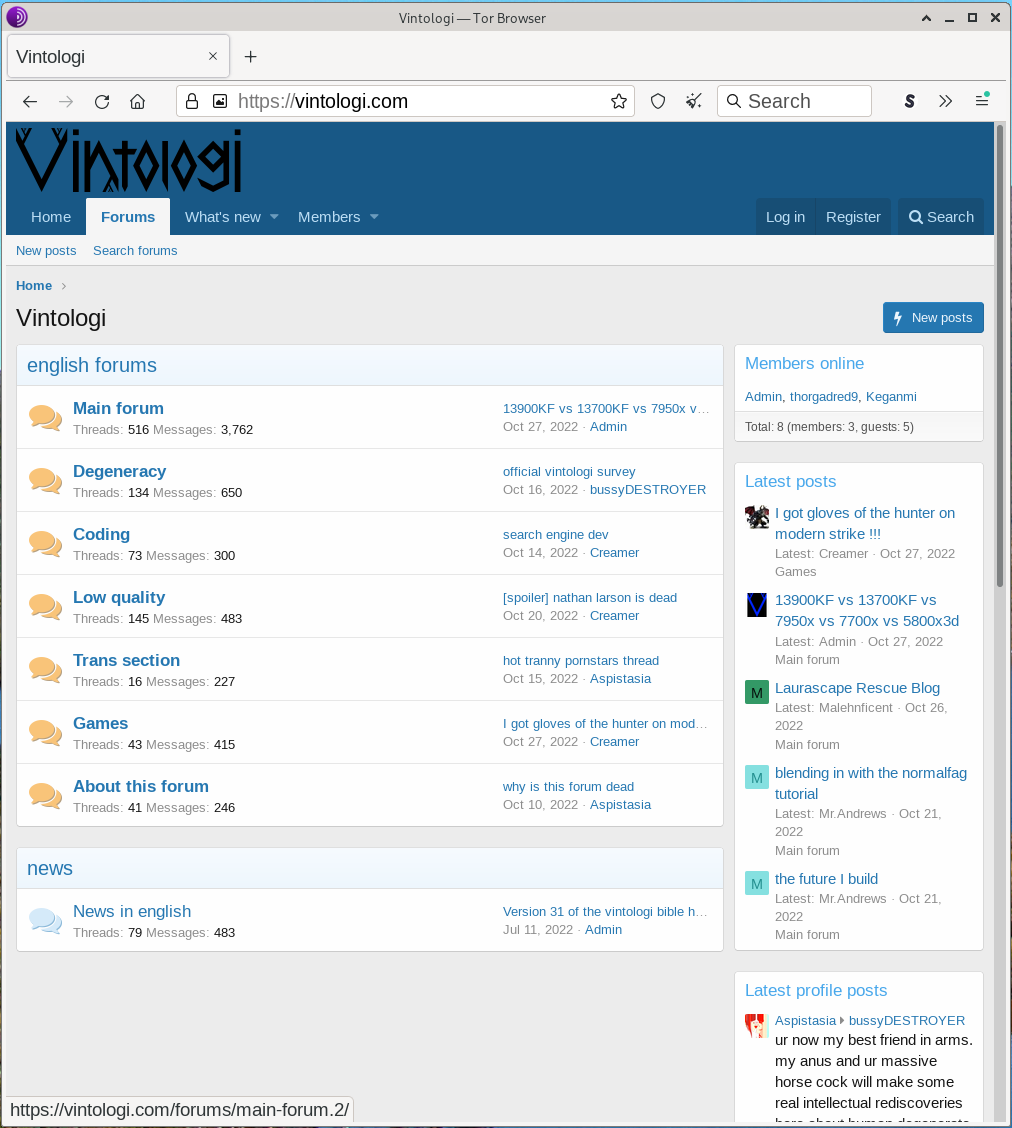Open Search forums in the sub-navigation

(x=135, y=250)
